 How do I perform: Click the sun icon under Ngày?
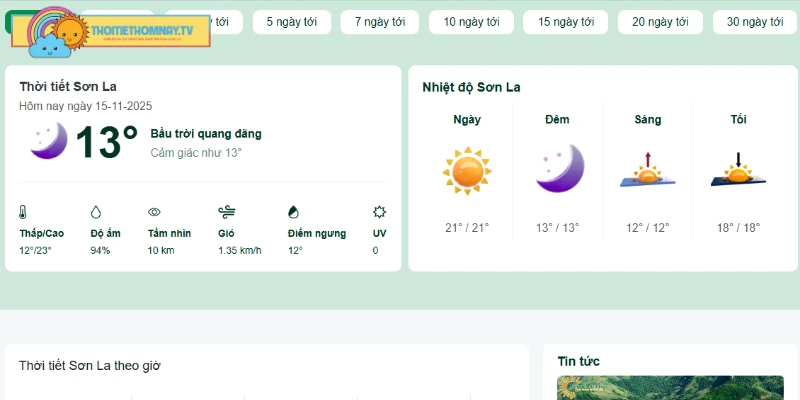(467, 171)
